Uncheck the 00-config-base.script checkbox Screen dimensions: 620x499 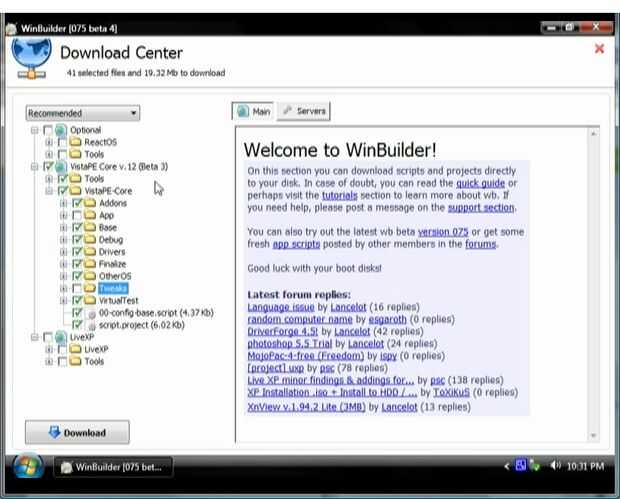click(x=77, y=313)
